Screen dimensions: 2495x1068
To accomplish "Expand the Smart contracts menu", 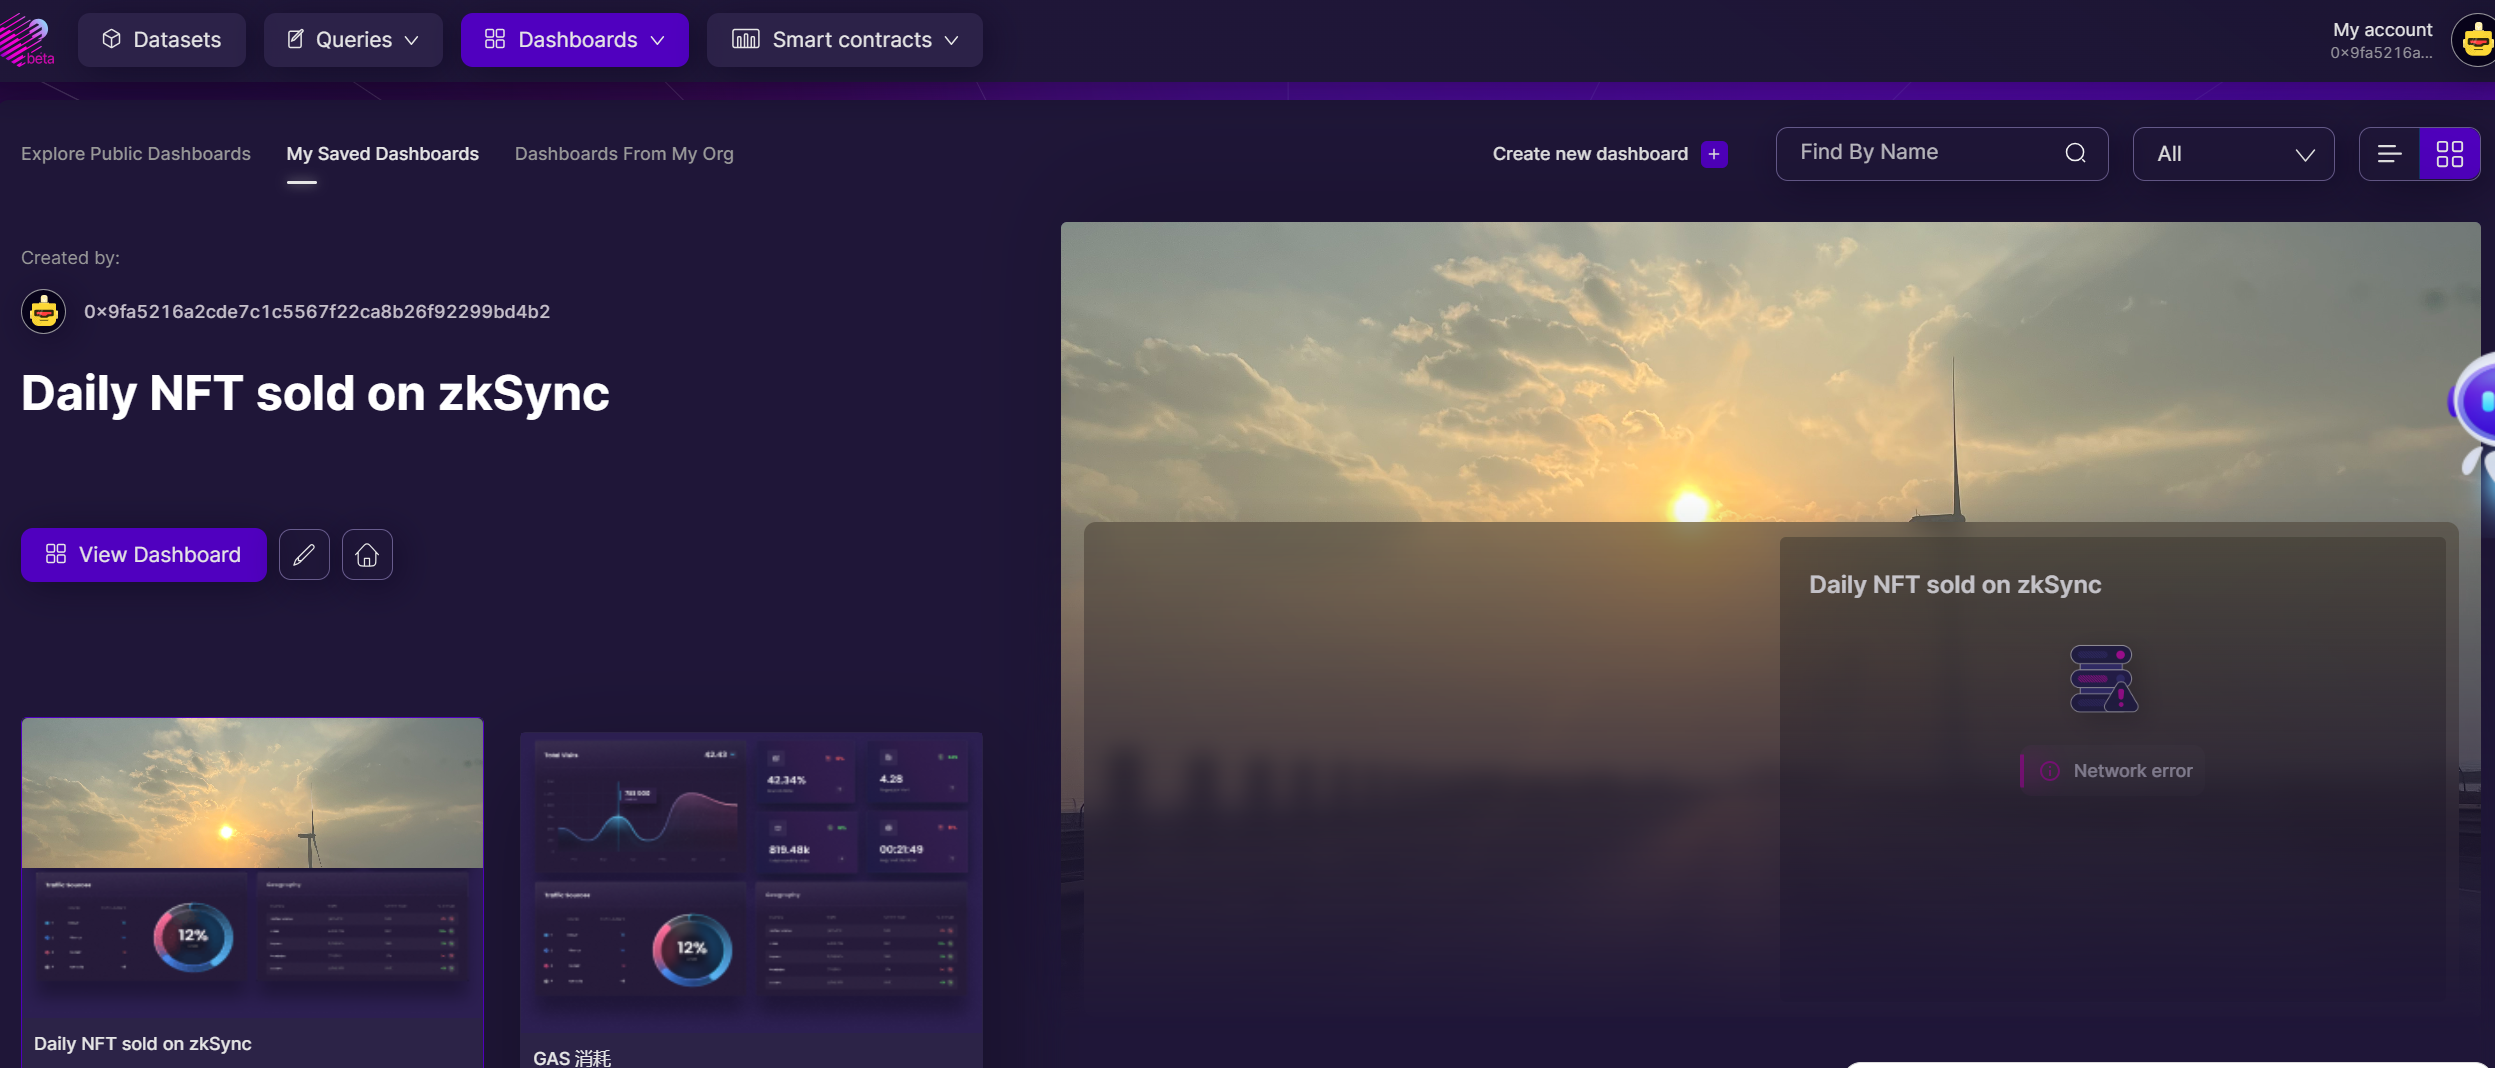I will 845,40.
